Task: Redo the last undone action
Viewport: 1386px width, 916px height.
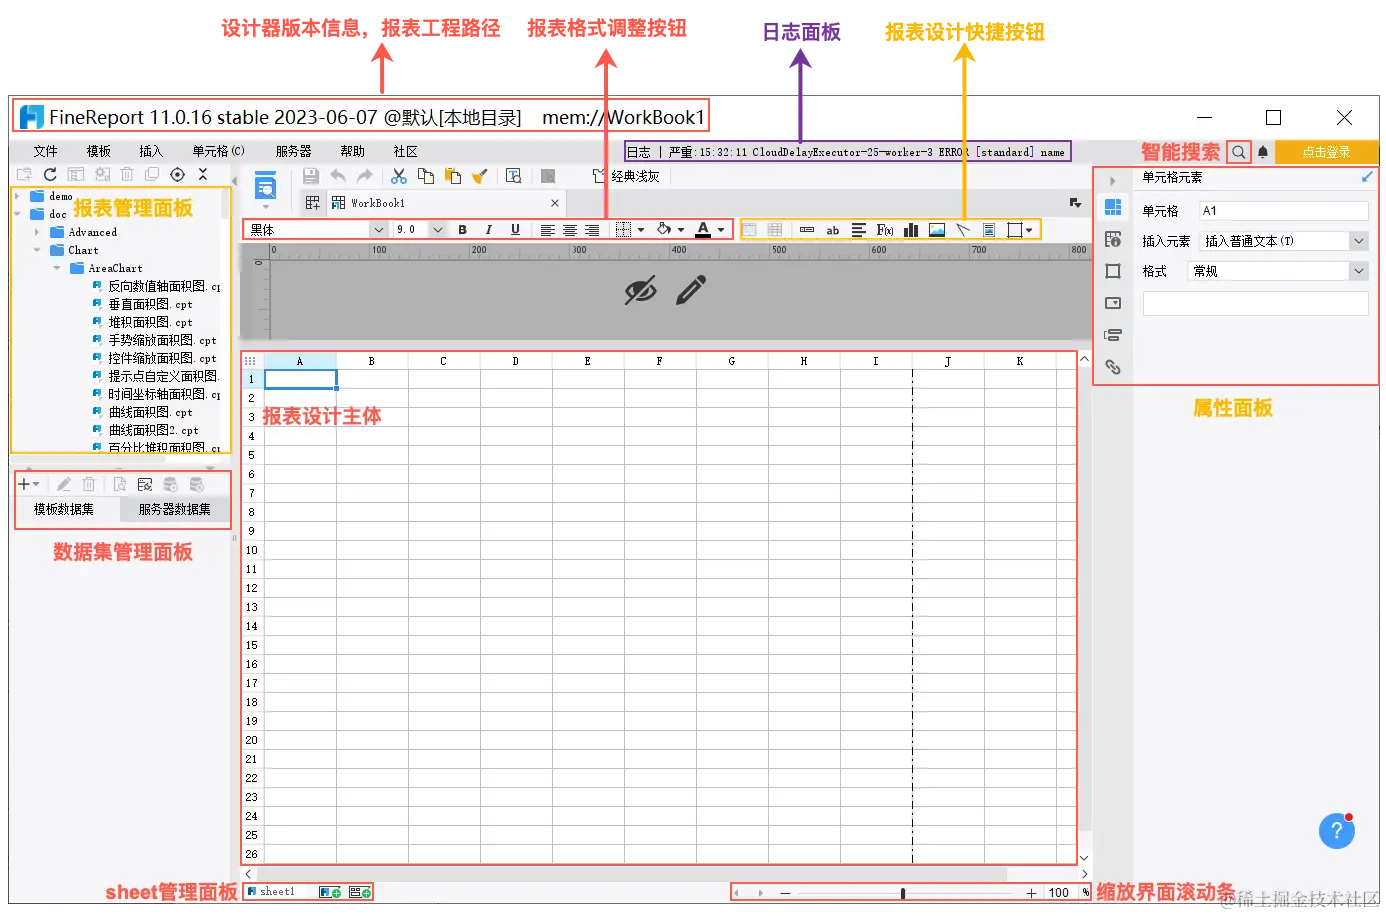Action: tap(365, 176)
